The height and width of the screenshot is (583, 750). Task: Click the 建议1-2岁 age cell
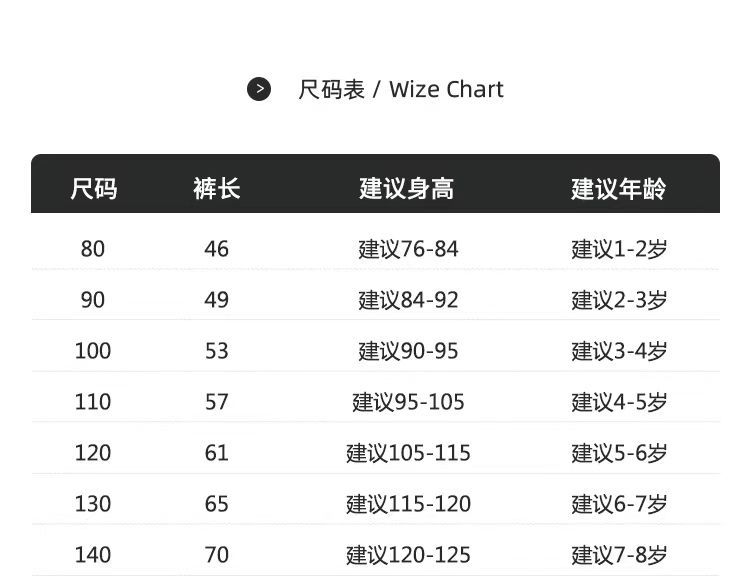tap(619, 249)
